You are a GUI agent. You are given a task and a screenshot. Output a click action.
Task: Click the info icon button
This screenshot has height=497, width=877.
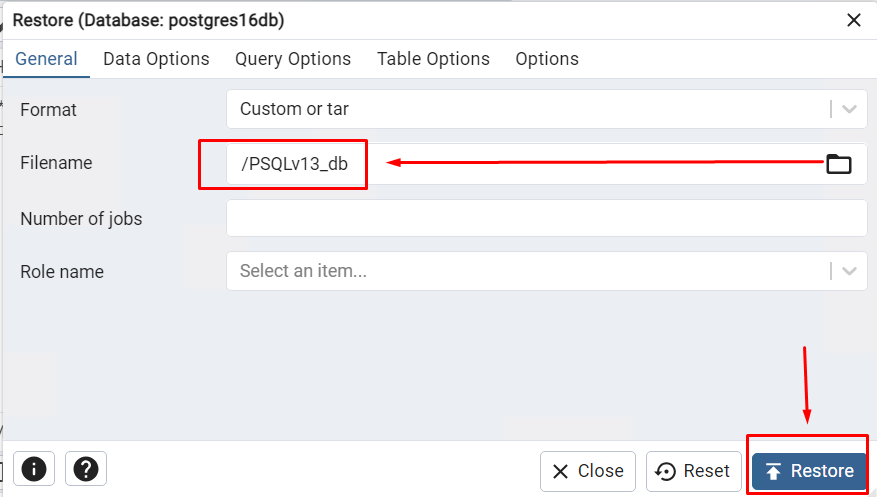pos(34,468)
